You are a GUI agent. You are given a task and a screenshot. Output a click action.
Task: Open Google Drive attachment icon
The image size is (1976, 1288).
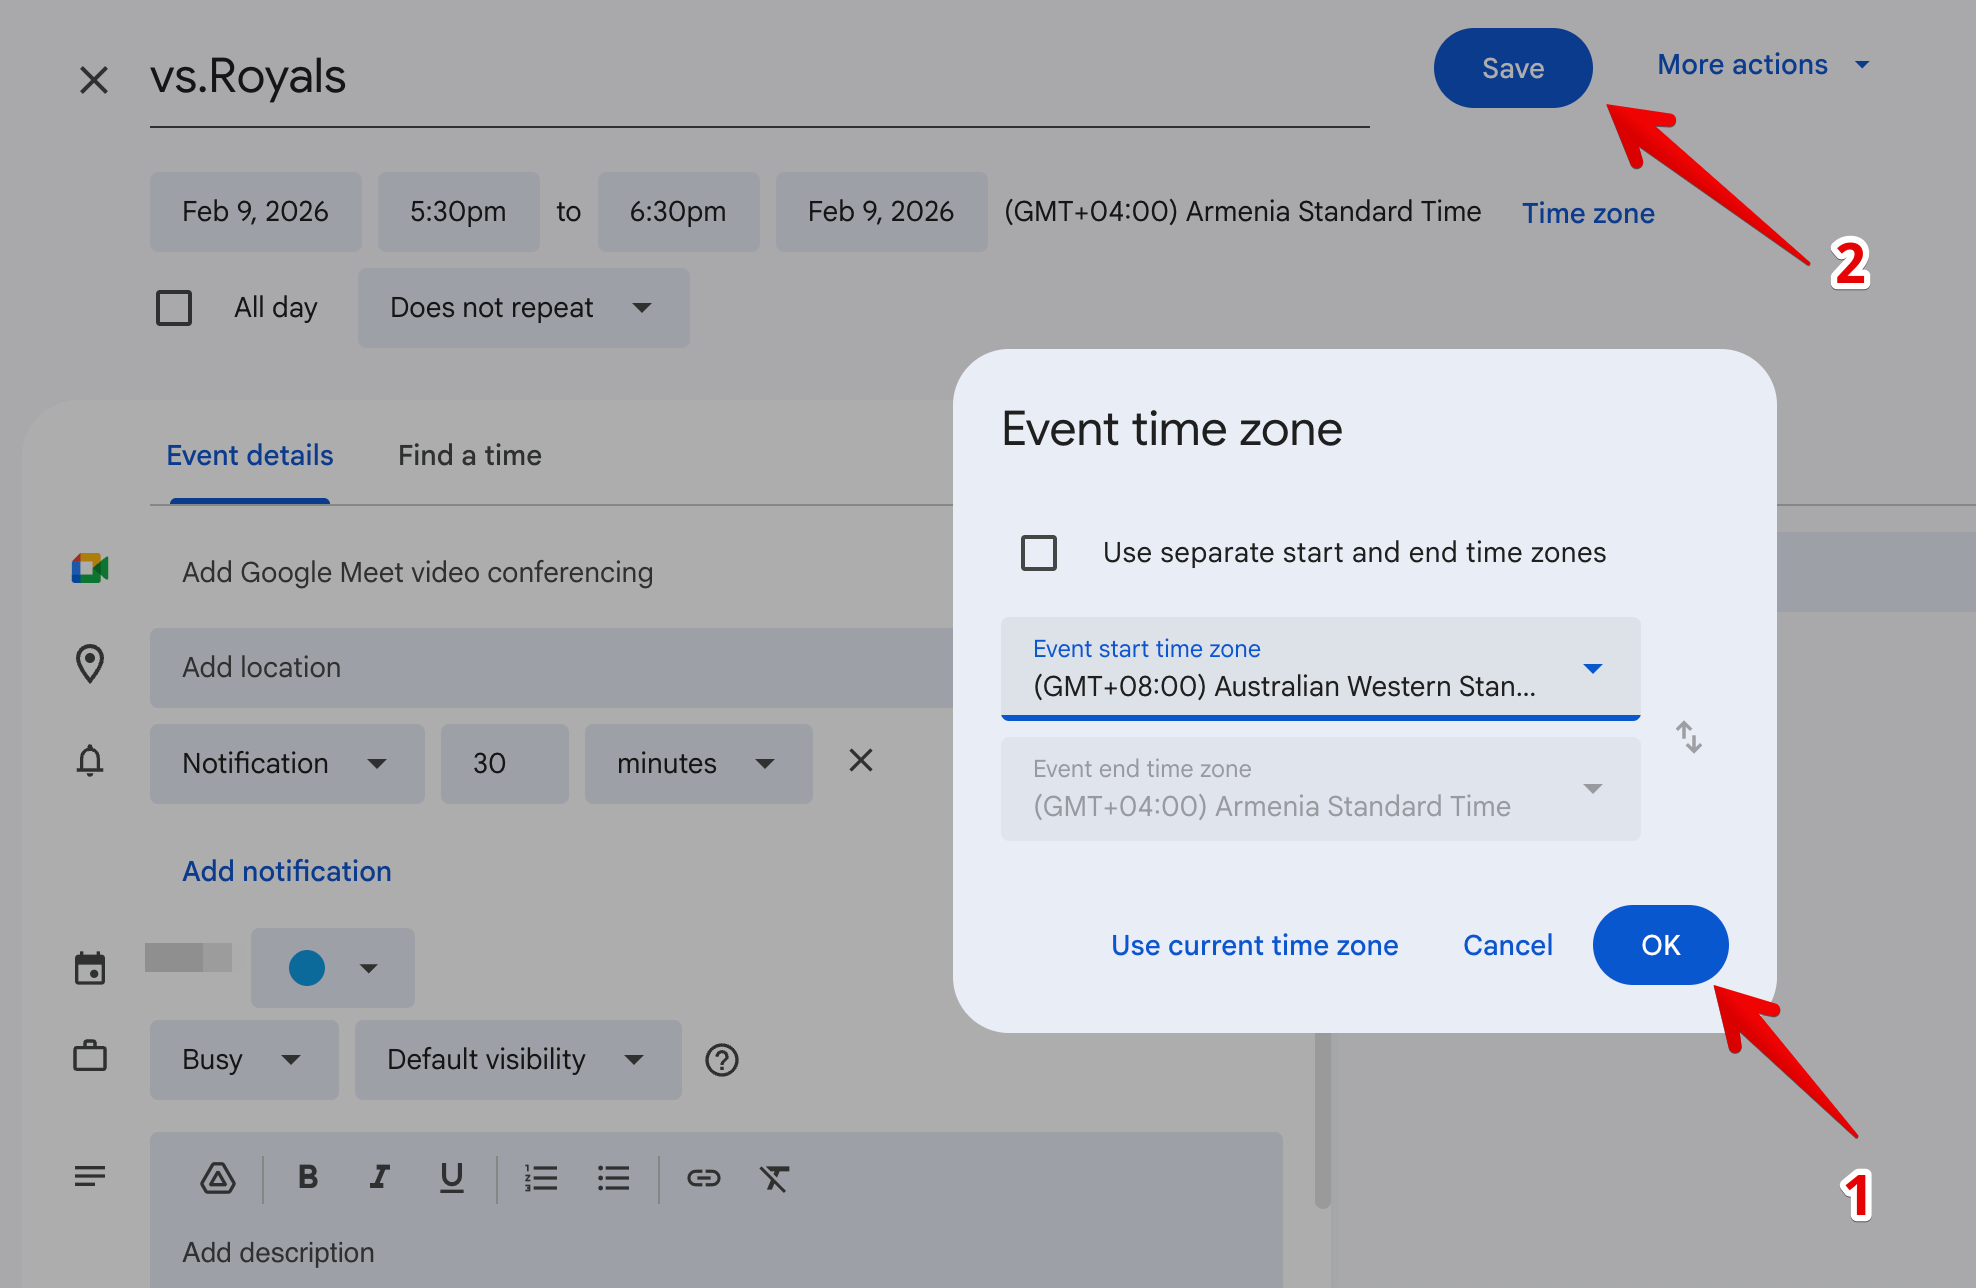(x=217, y=1178)
